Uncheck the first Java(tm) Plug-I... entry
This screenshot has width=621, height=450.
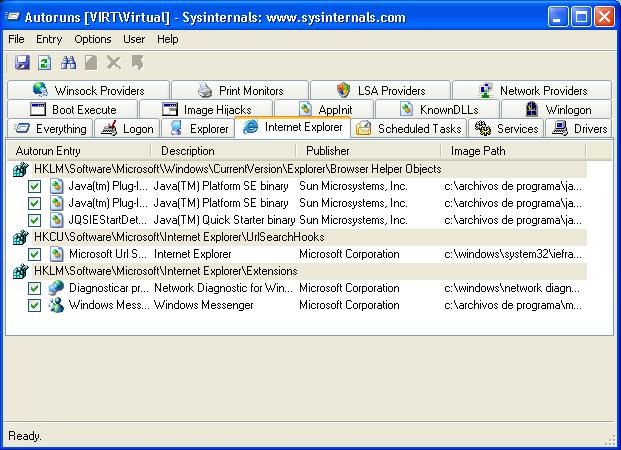[34, 186]
